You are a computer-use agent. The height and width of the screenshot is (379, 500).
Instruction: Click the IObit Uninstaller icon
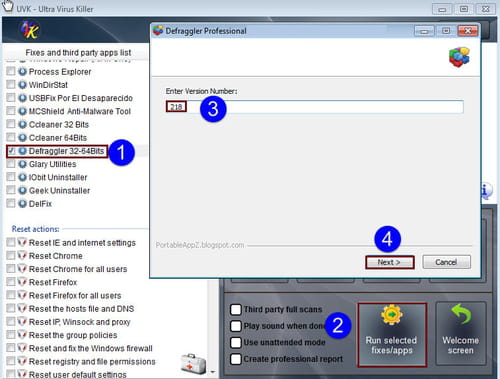22,177
